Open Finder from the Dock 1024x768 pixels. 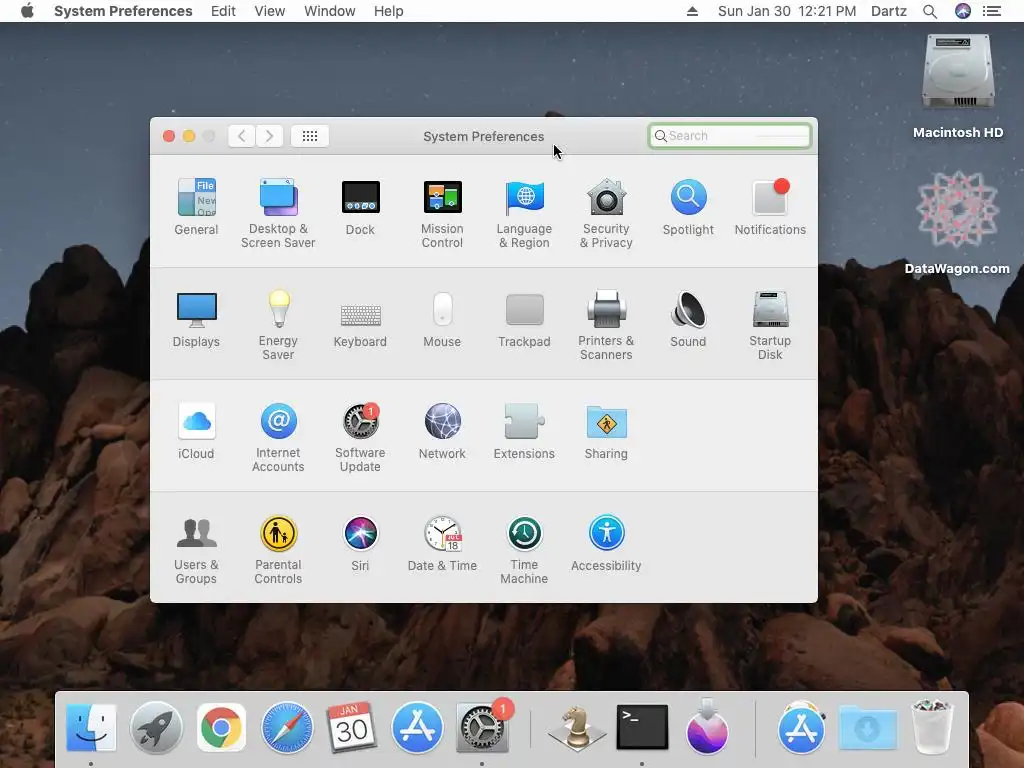(91, 727)
